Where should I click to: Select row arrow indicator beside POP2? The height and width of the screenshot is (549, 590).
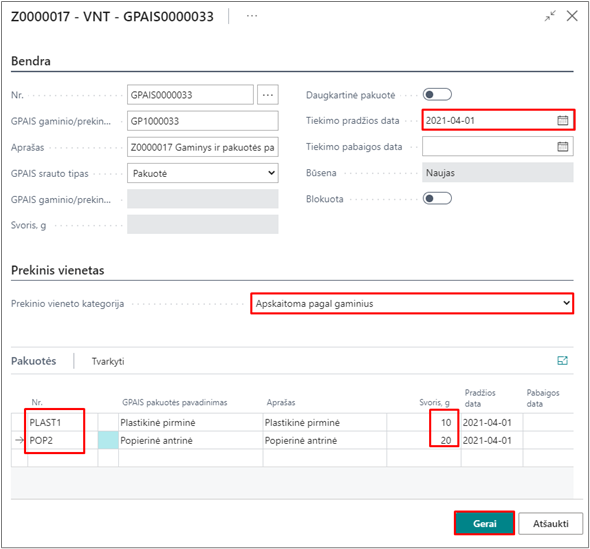click(x=19, y=440)
